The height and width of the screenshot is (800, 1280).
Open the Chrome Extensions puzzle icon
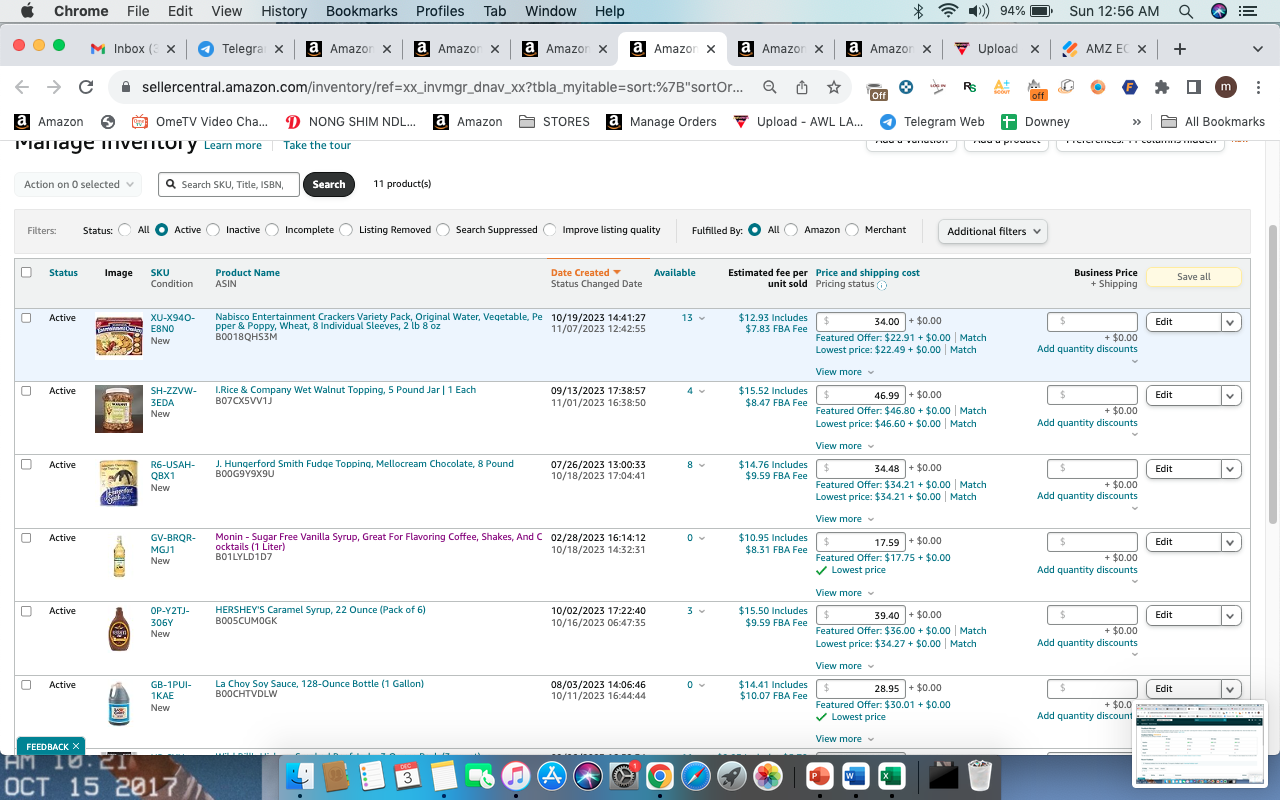[x=1161, y=87]
